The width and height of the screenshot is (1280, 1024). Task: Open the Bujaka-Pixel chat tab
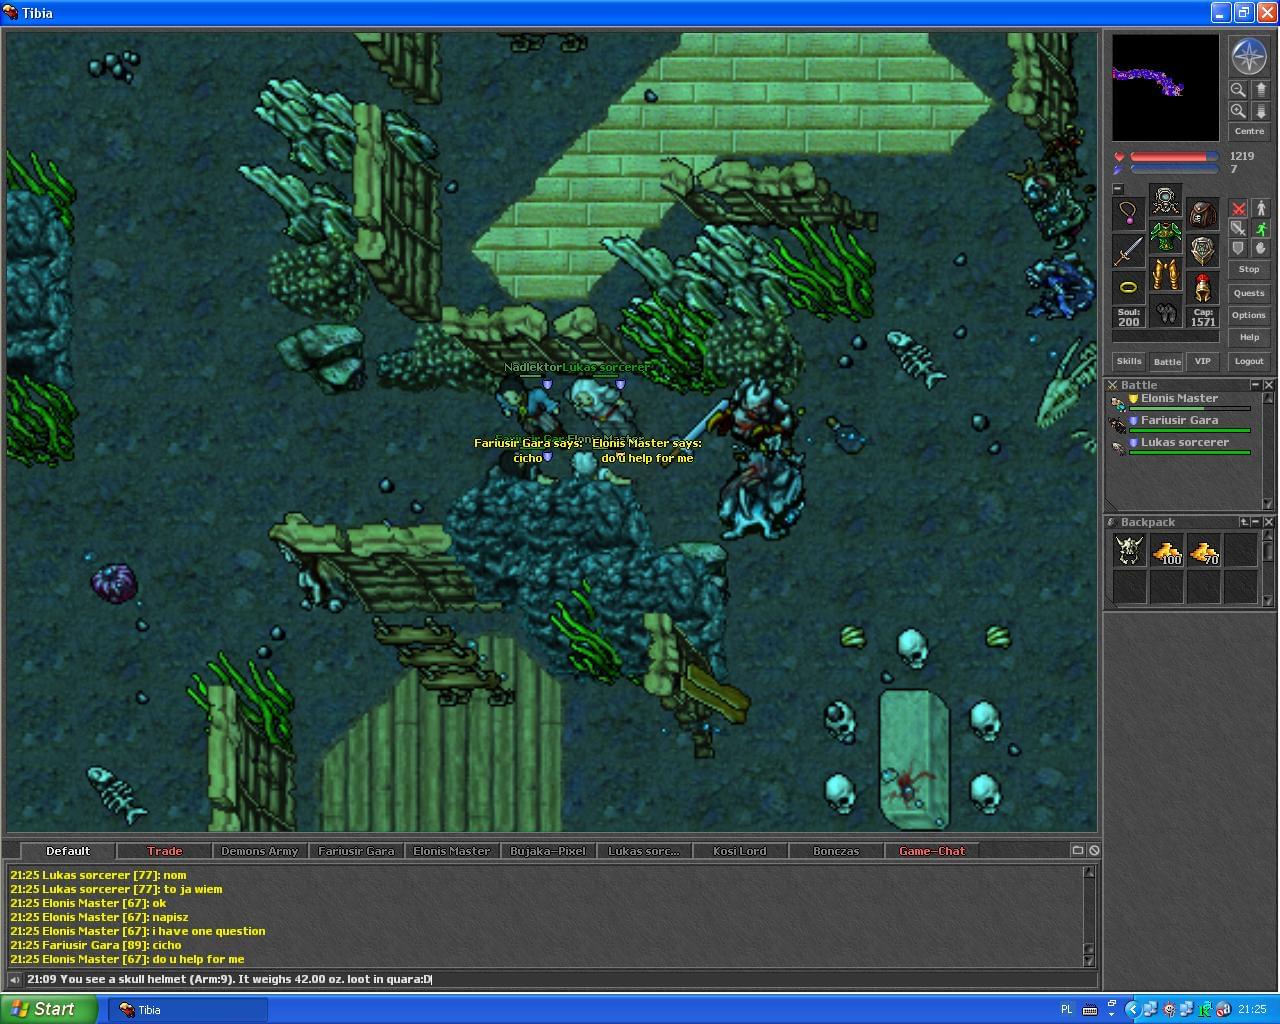click(548, 851)
